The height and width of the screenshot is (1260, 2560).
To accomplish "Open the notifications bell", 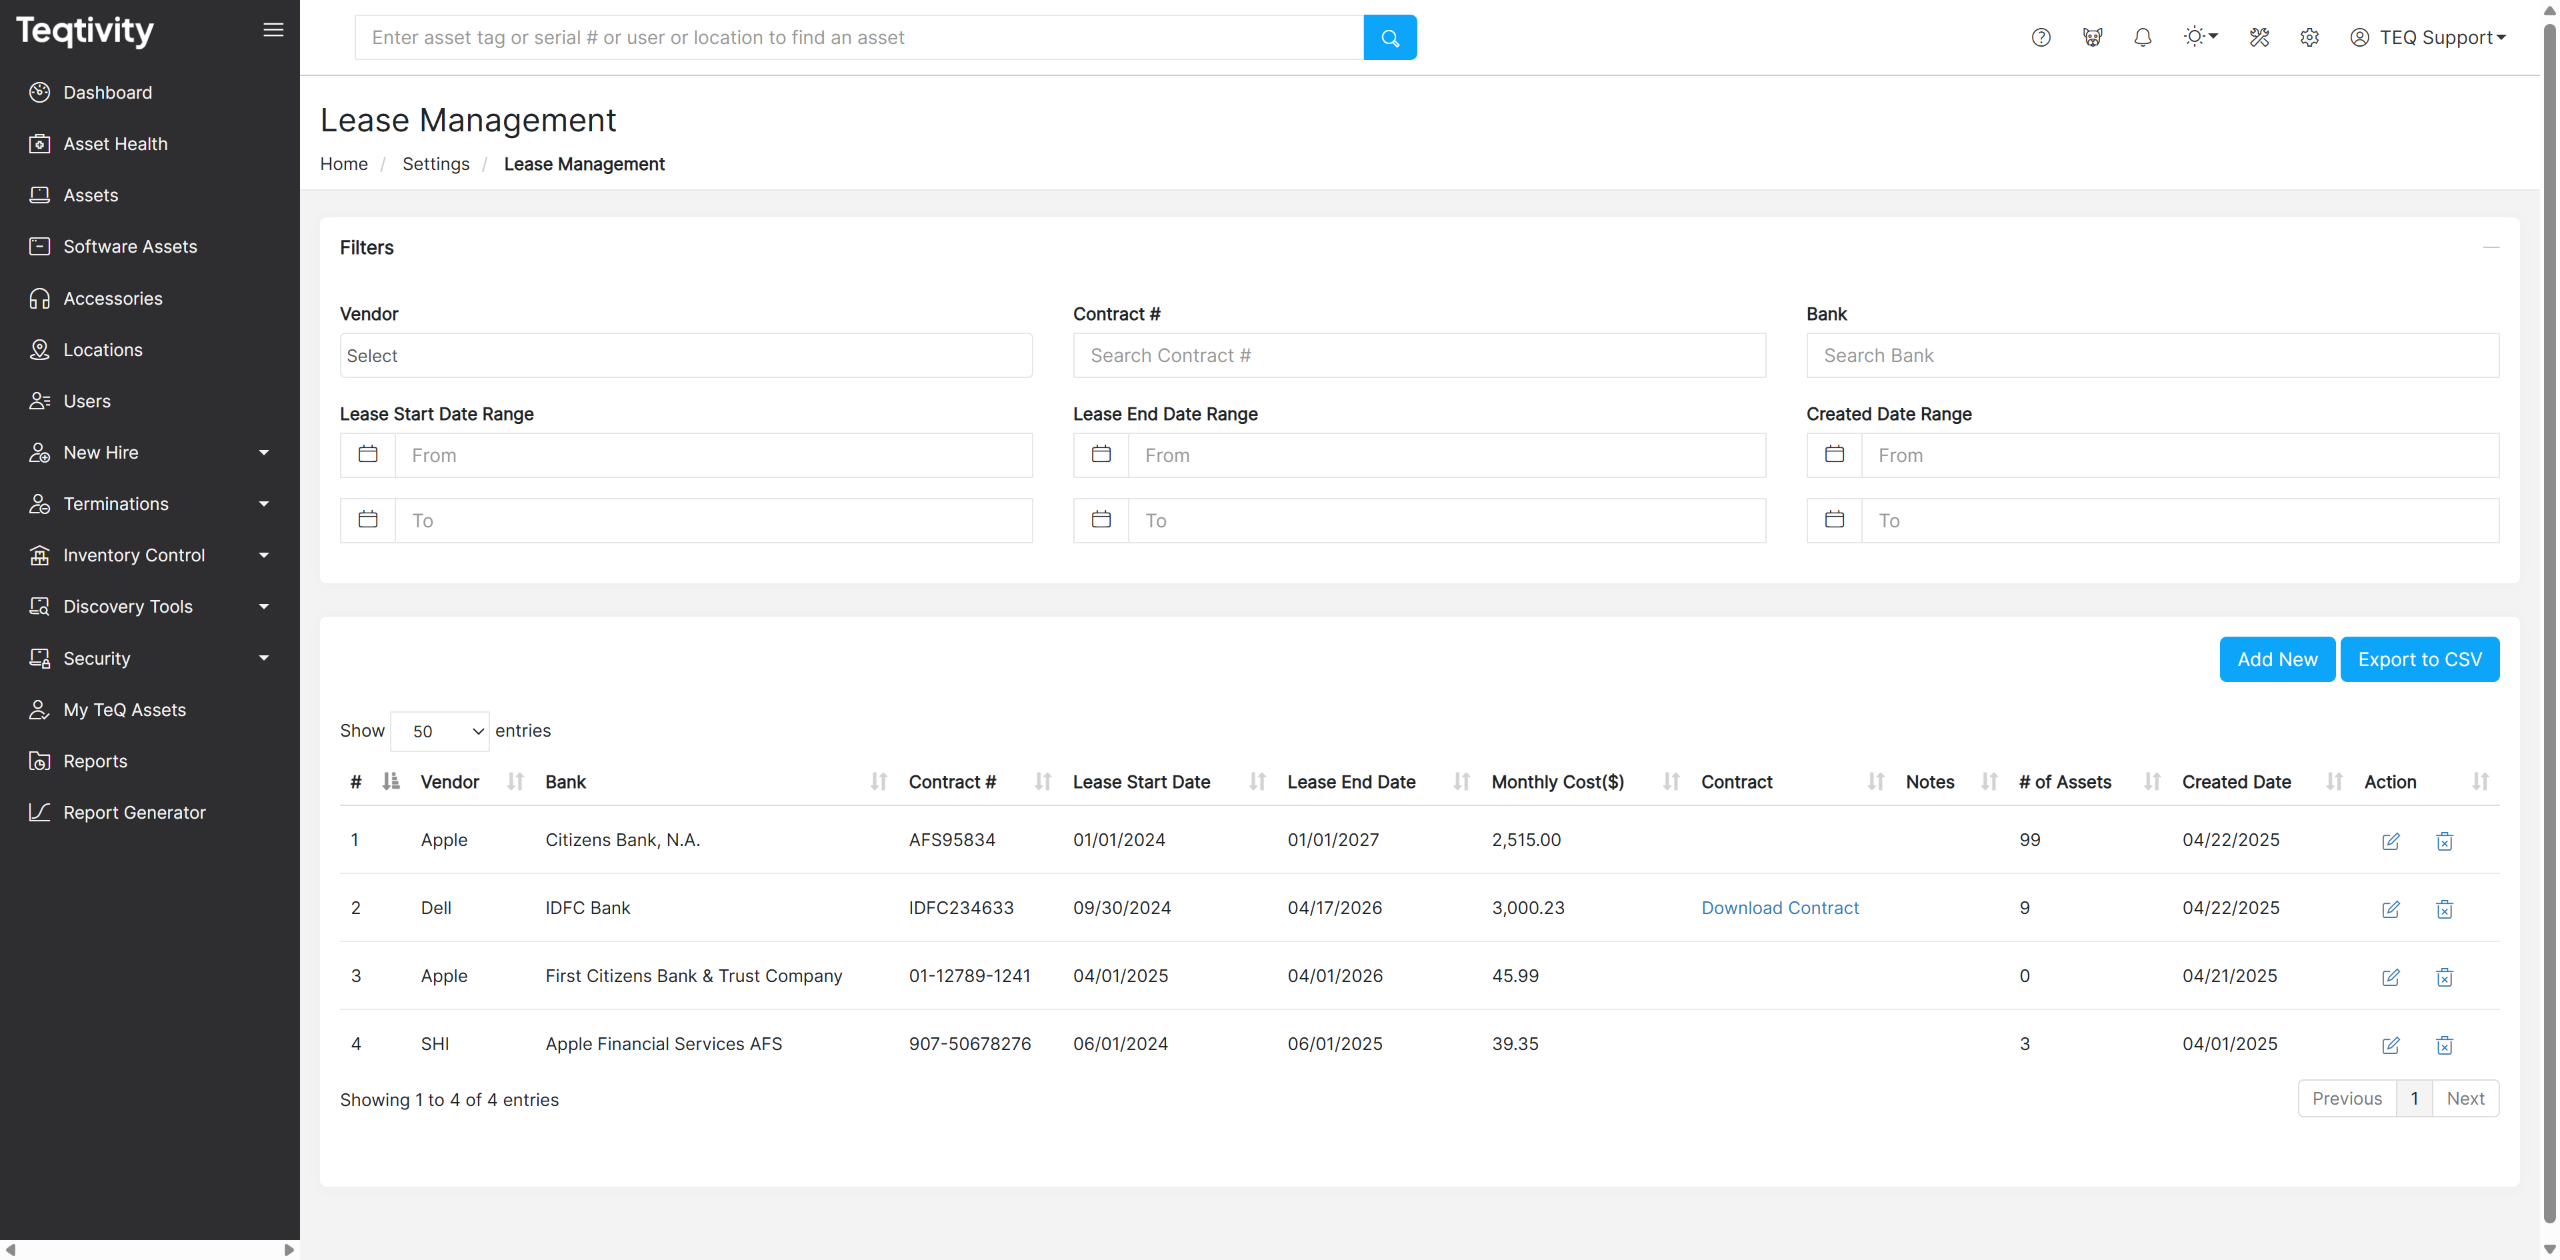I will [2142, 38].
